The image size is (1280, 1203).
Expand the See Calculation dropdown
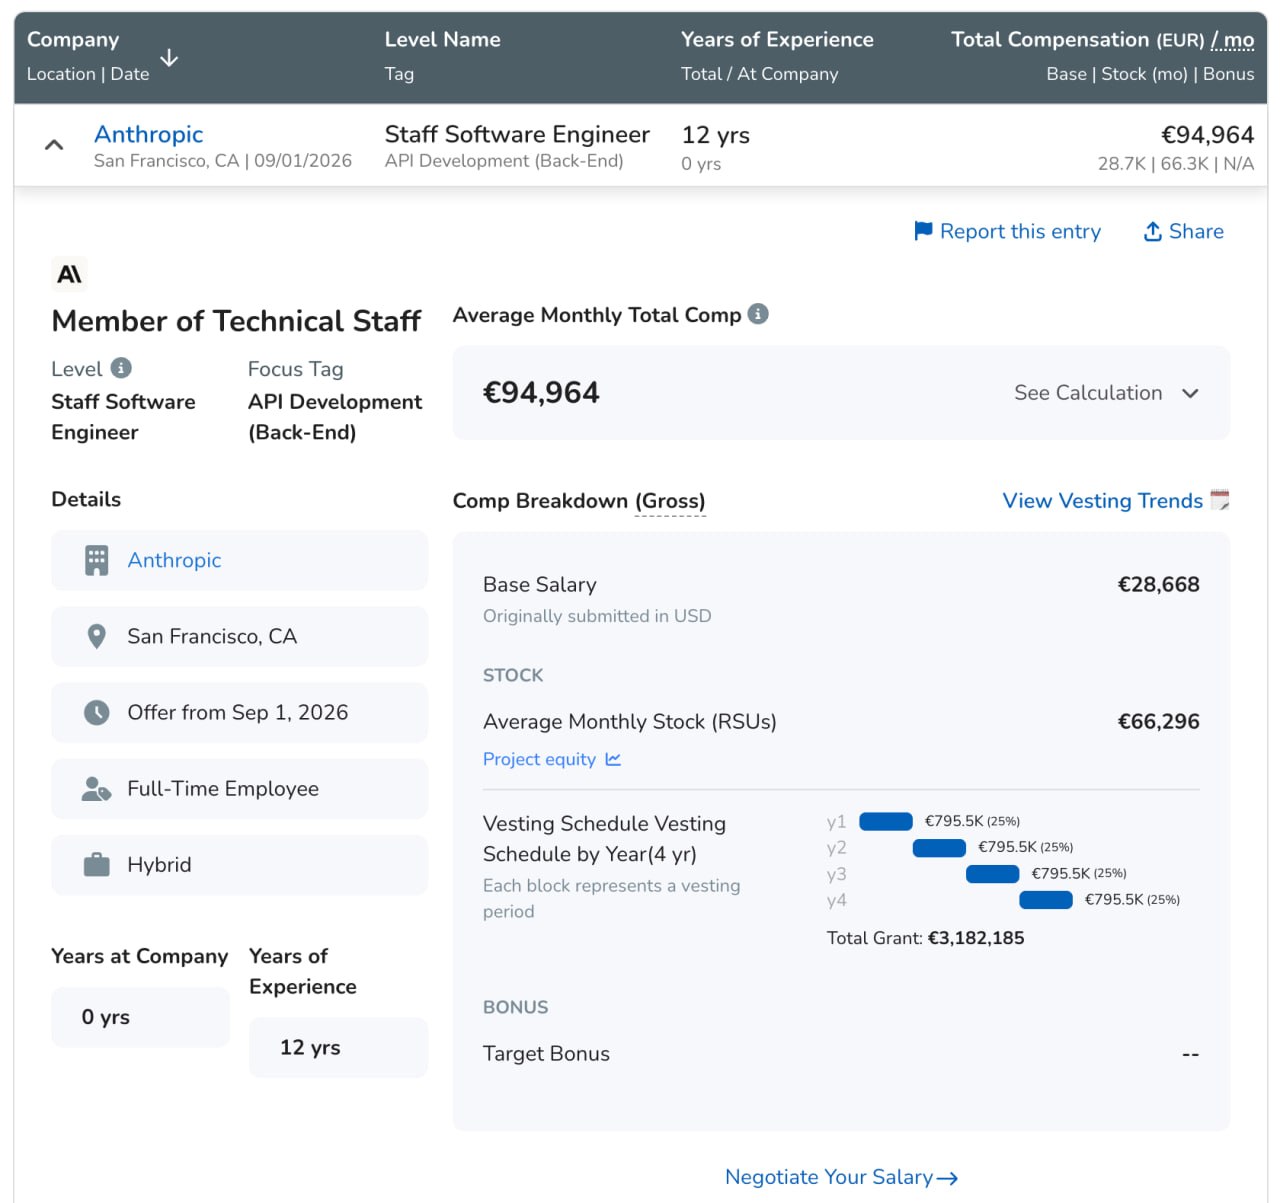tap(1106, 393)
